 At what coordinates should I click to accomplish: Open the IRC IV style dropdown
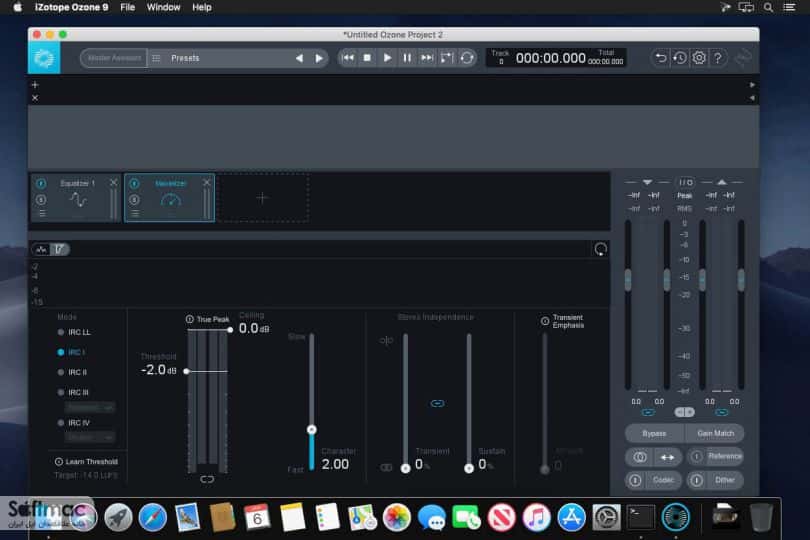coord(90,438)
